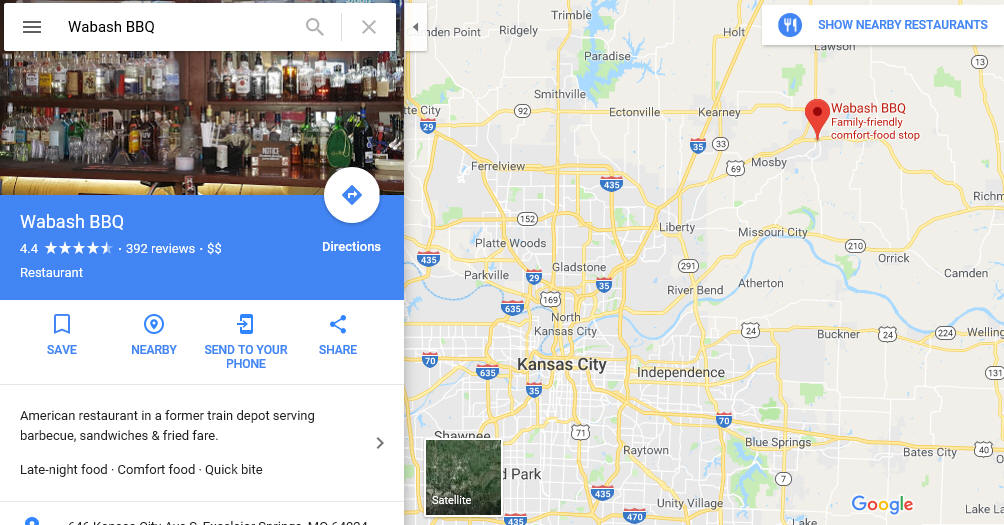Switch map to Satellite view
The width and height of the screenshot is (1004, 525).
click(x=464, y=477)
